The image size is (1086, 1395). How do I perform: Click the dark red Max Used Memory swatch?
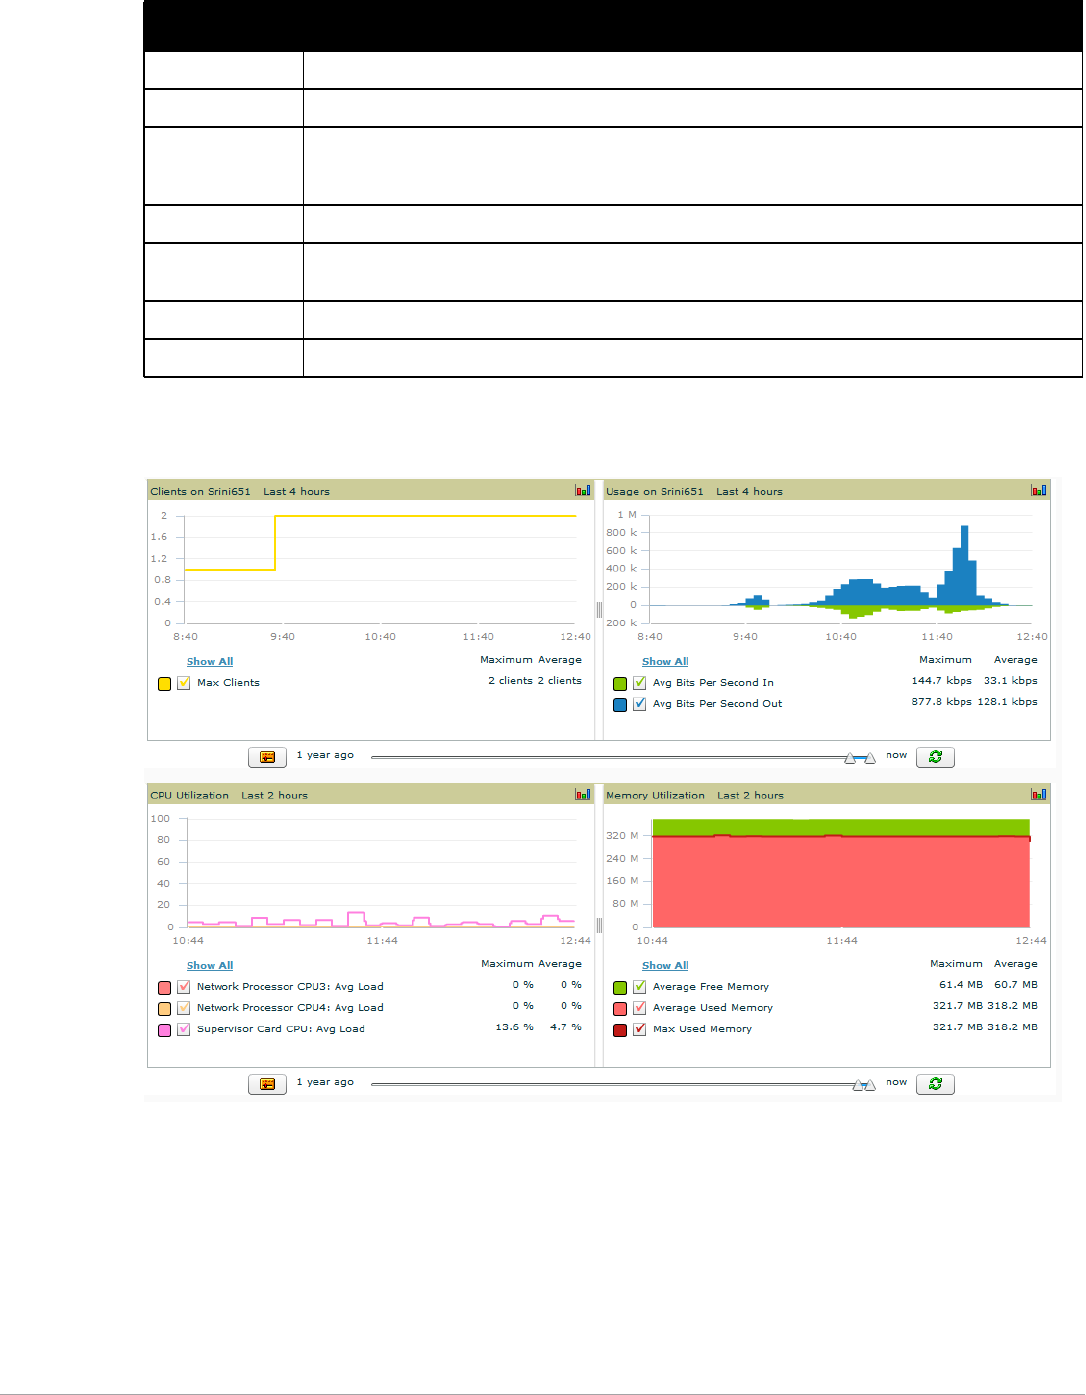tap(620, 1030)
